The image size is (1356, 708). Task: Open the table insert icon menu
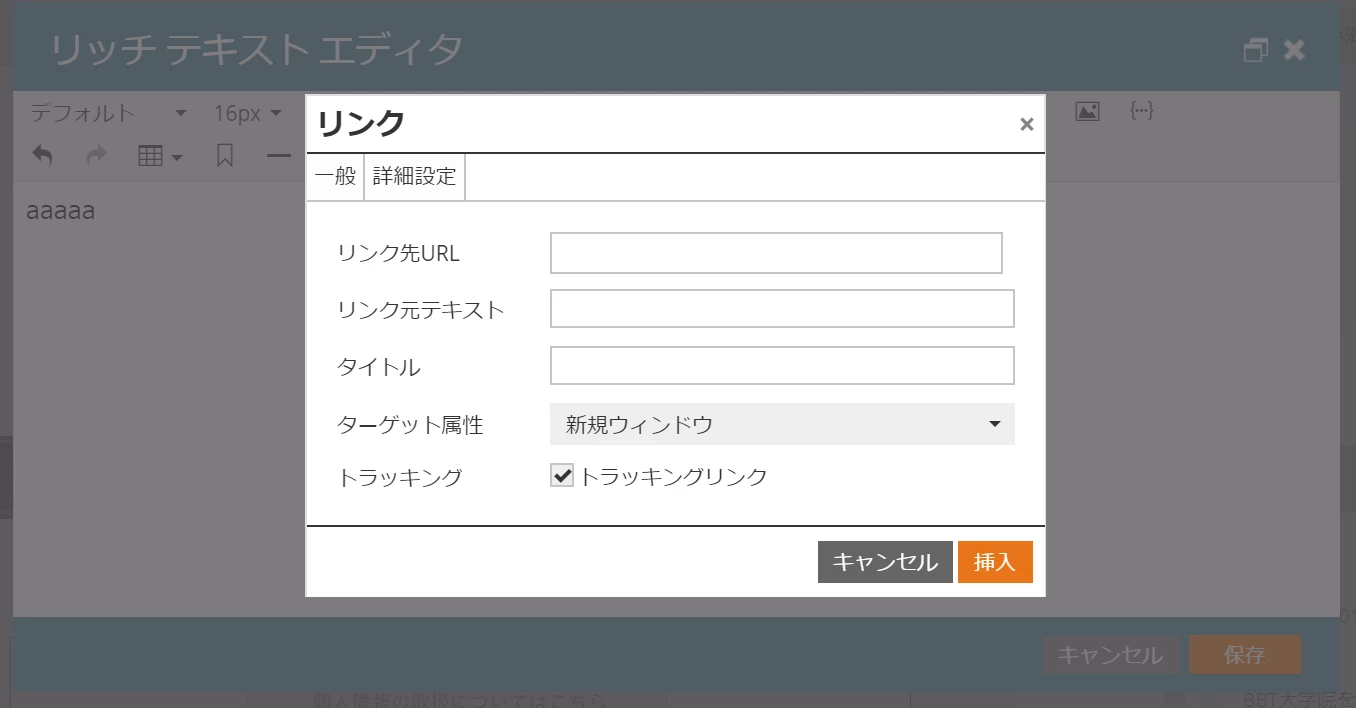[160, 156]
